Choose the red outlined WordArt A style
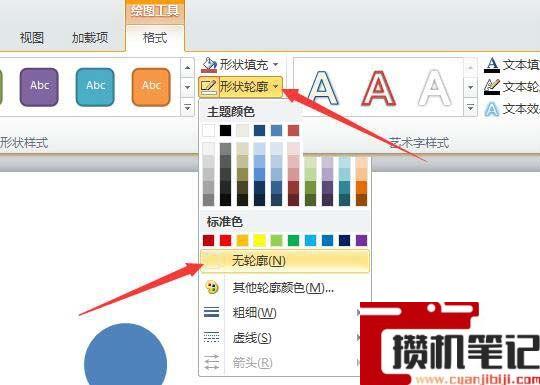The height and width of the screenshot is (385, 540). [x=378, y=88]
